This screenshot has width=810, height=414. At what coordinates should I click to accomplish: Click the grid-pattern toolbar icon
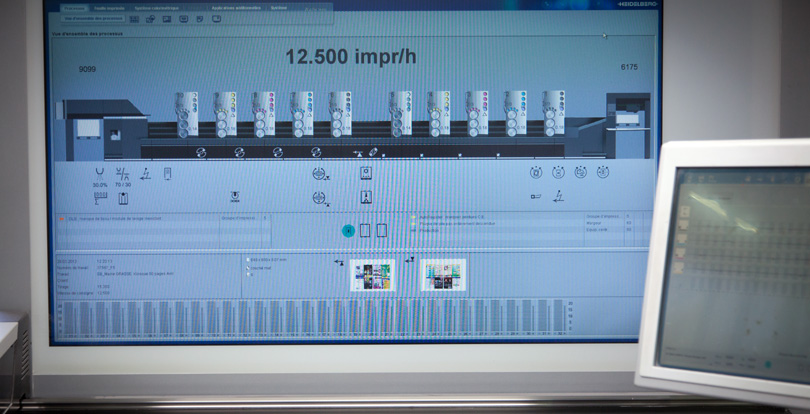[x=134, y=19]
